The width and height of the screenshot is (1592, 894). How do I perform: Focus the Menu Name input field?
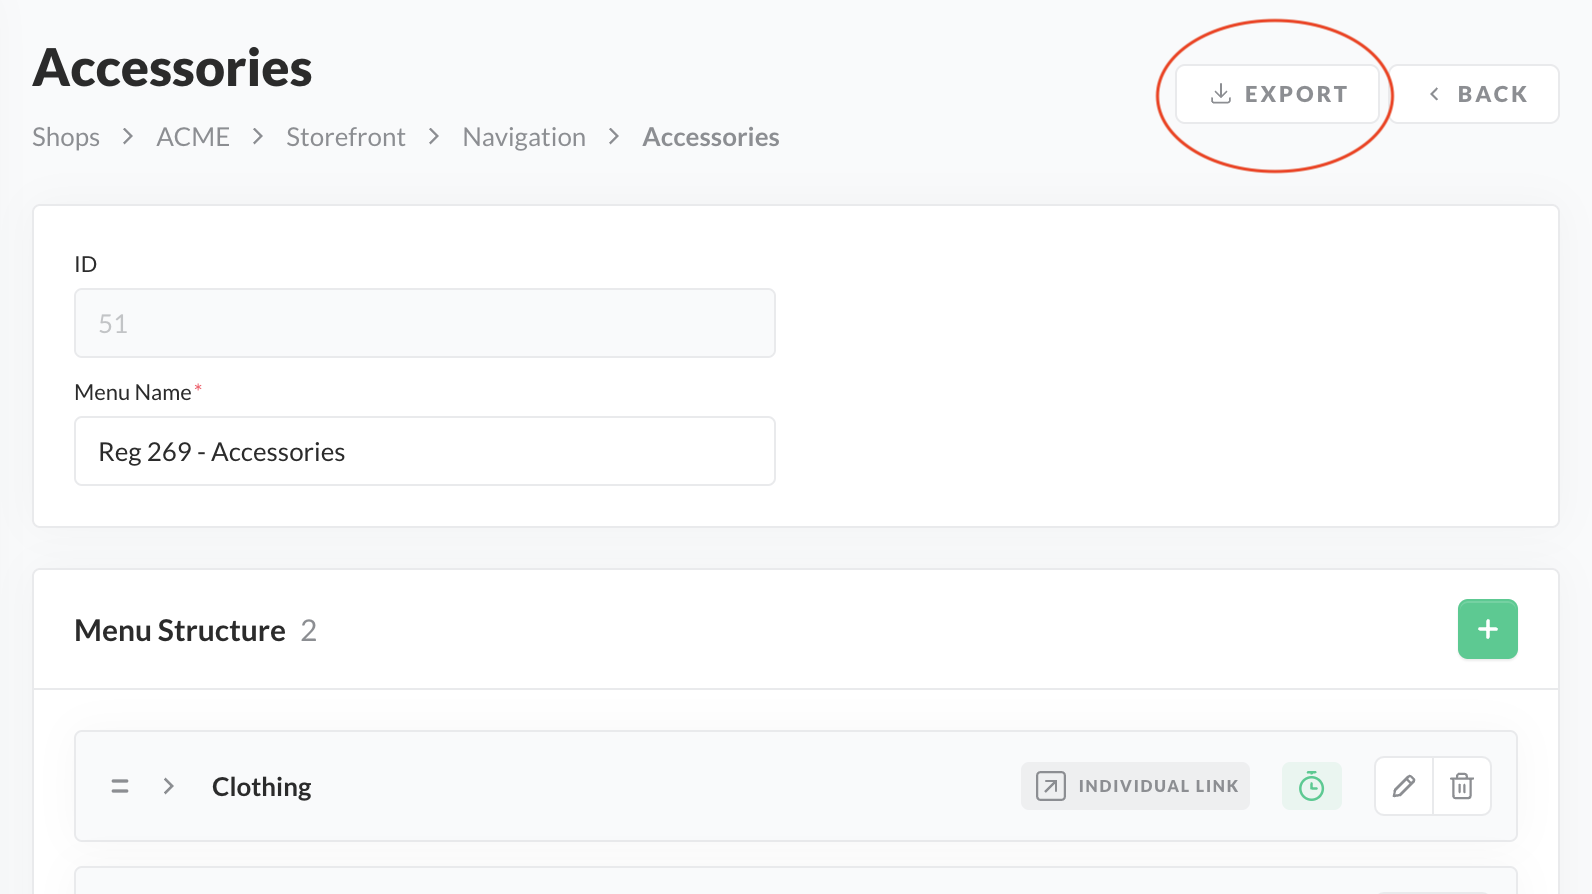[425, 452]
